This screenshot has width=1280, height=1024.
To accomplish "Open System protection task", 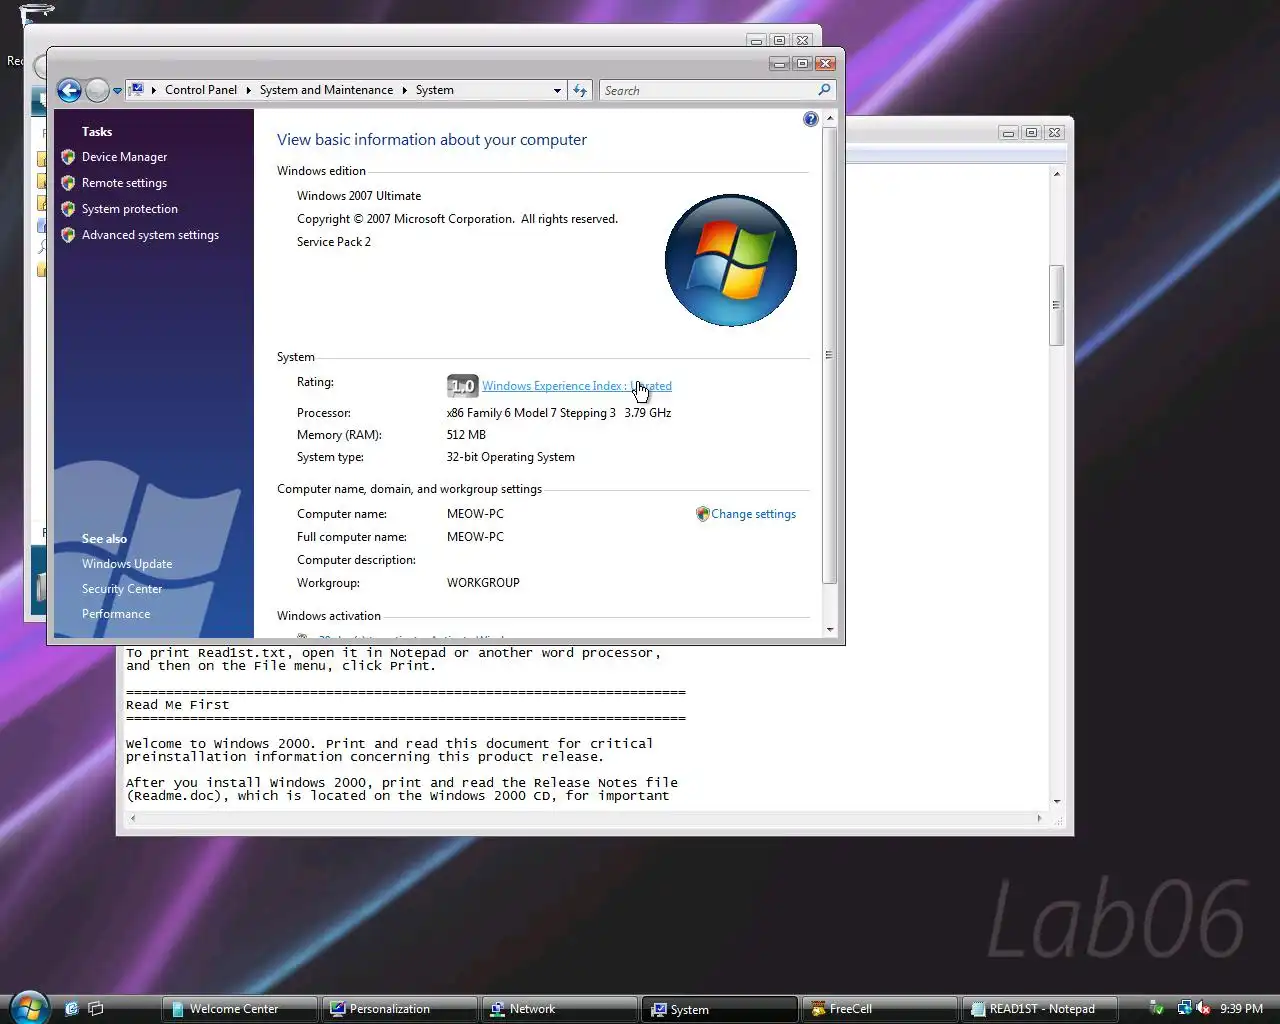I will click(130, 209).
